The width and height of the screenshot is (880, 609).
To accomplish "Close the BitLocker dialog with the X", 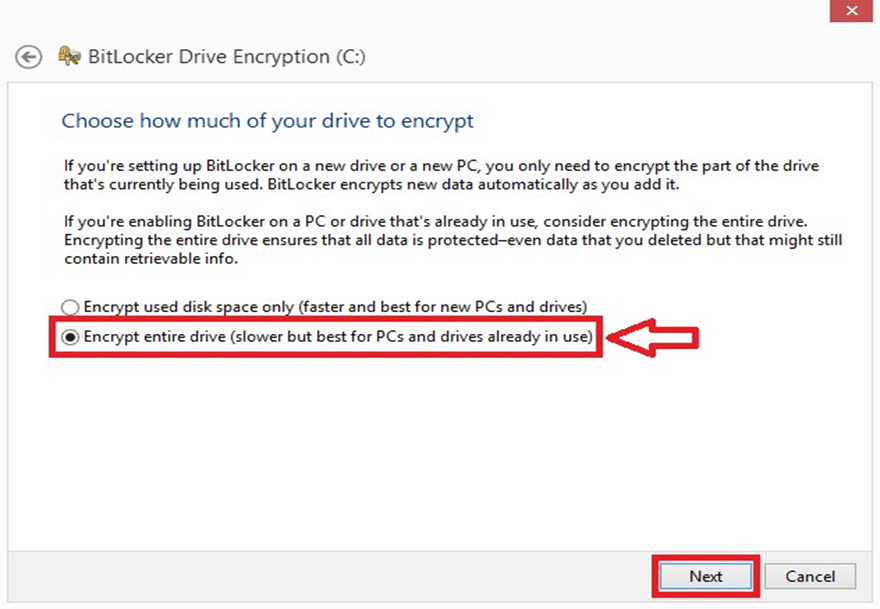I will [x=850, y=12].
